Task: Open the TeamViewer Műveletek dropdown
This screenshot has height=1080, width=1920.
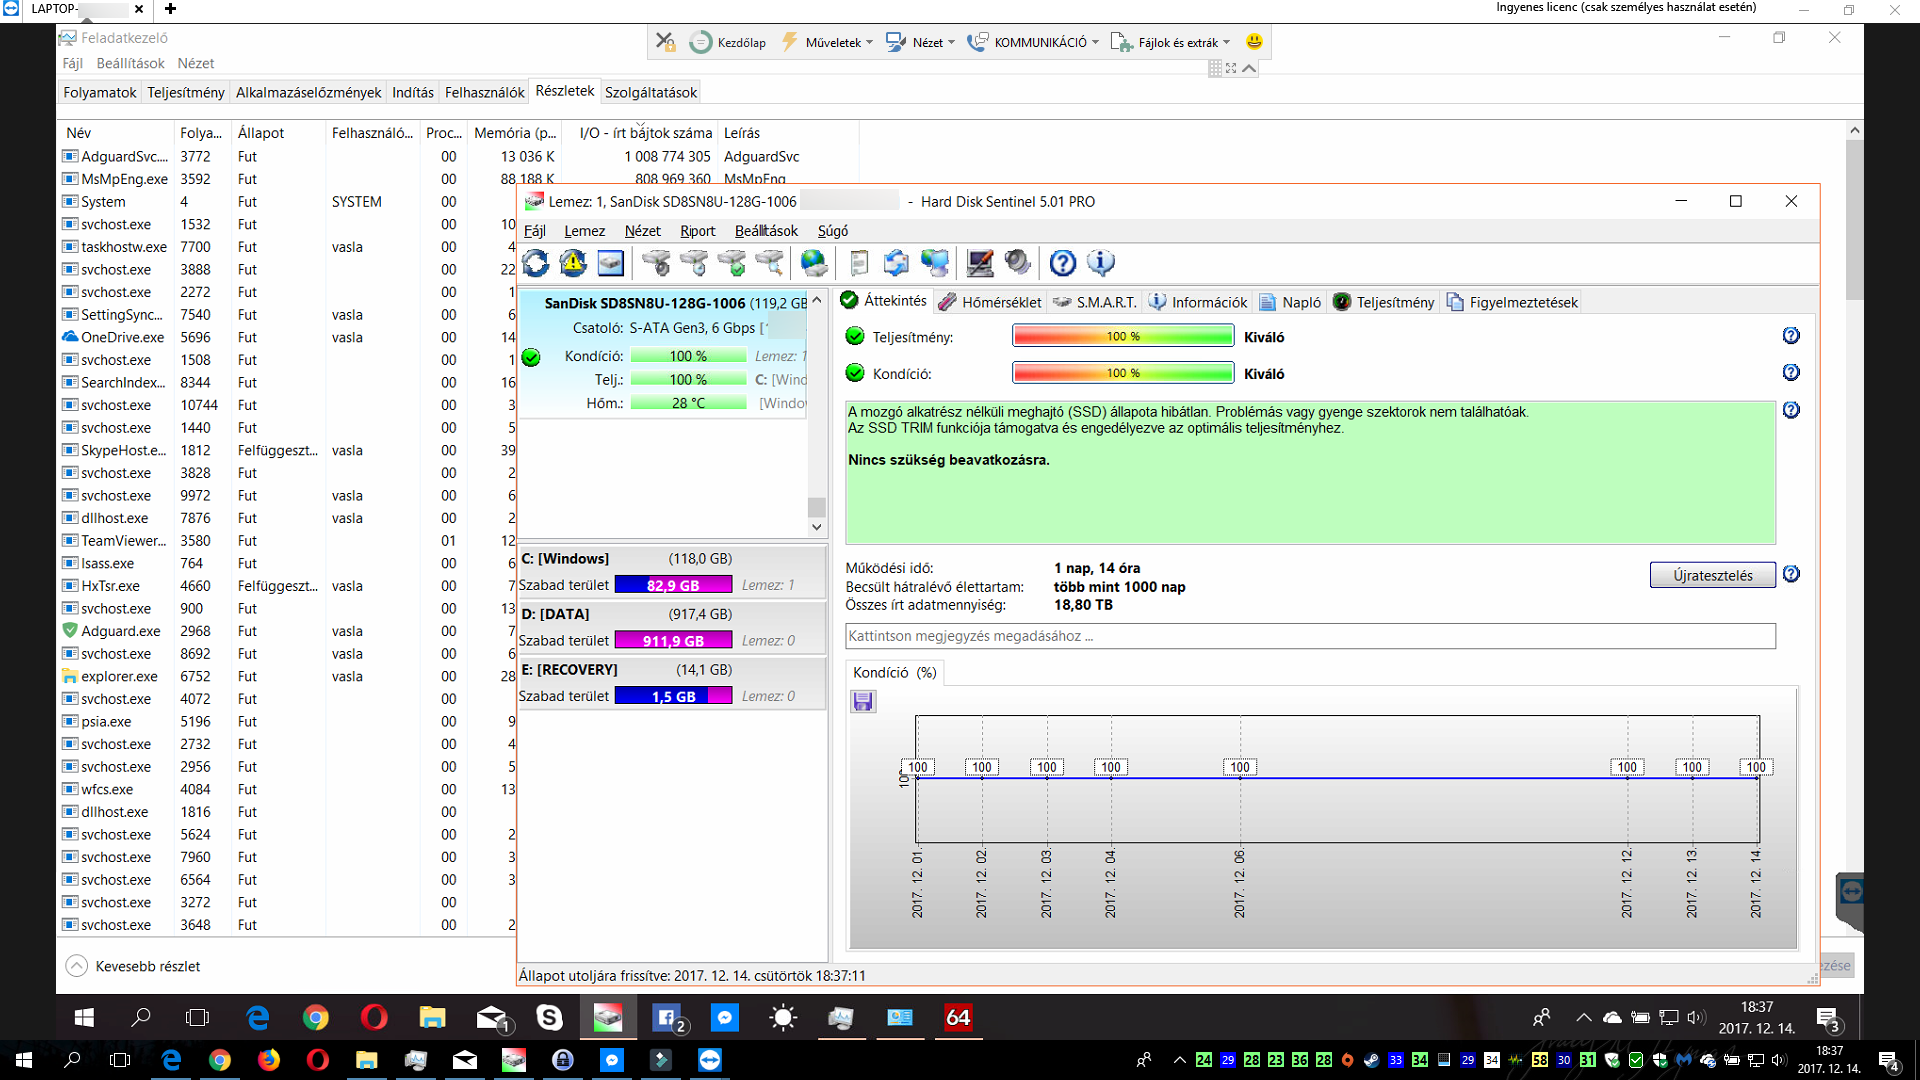Action: tap(827, 42)
